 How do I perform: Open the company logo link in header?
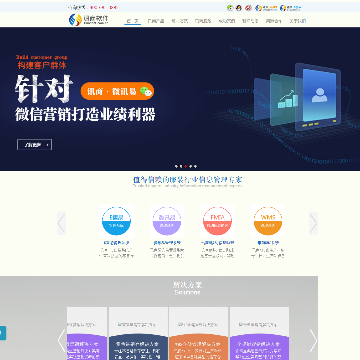pos(88,20)
